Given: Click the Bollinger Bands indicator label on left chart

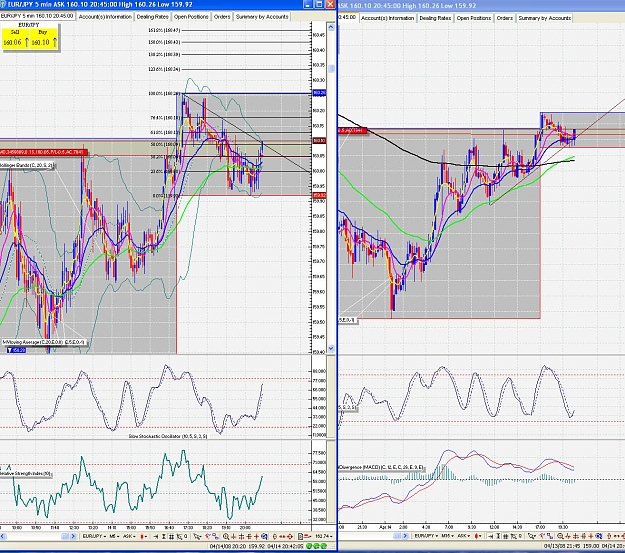Looking at the screenshot, I should pos(26,165).
